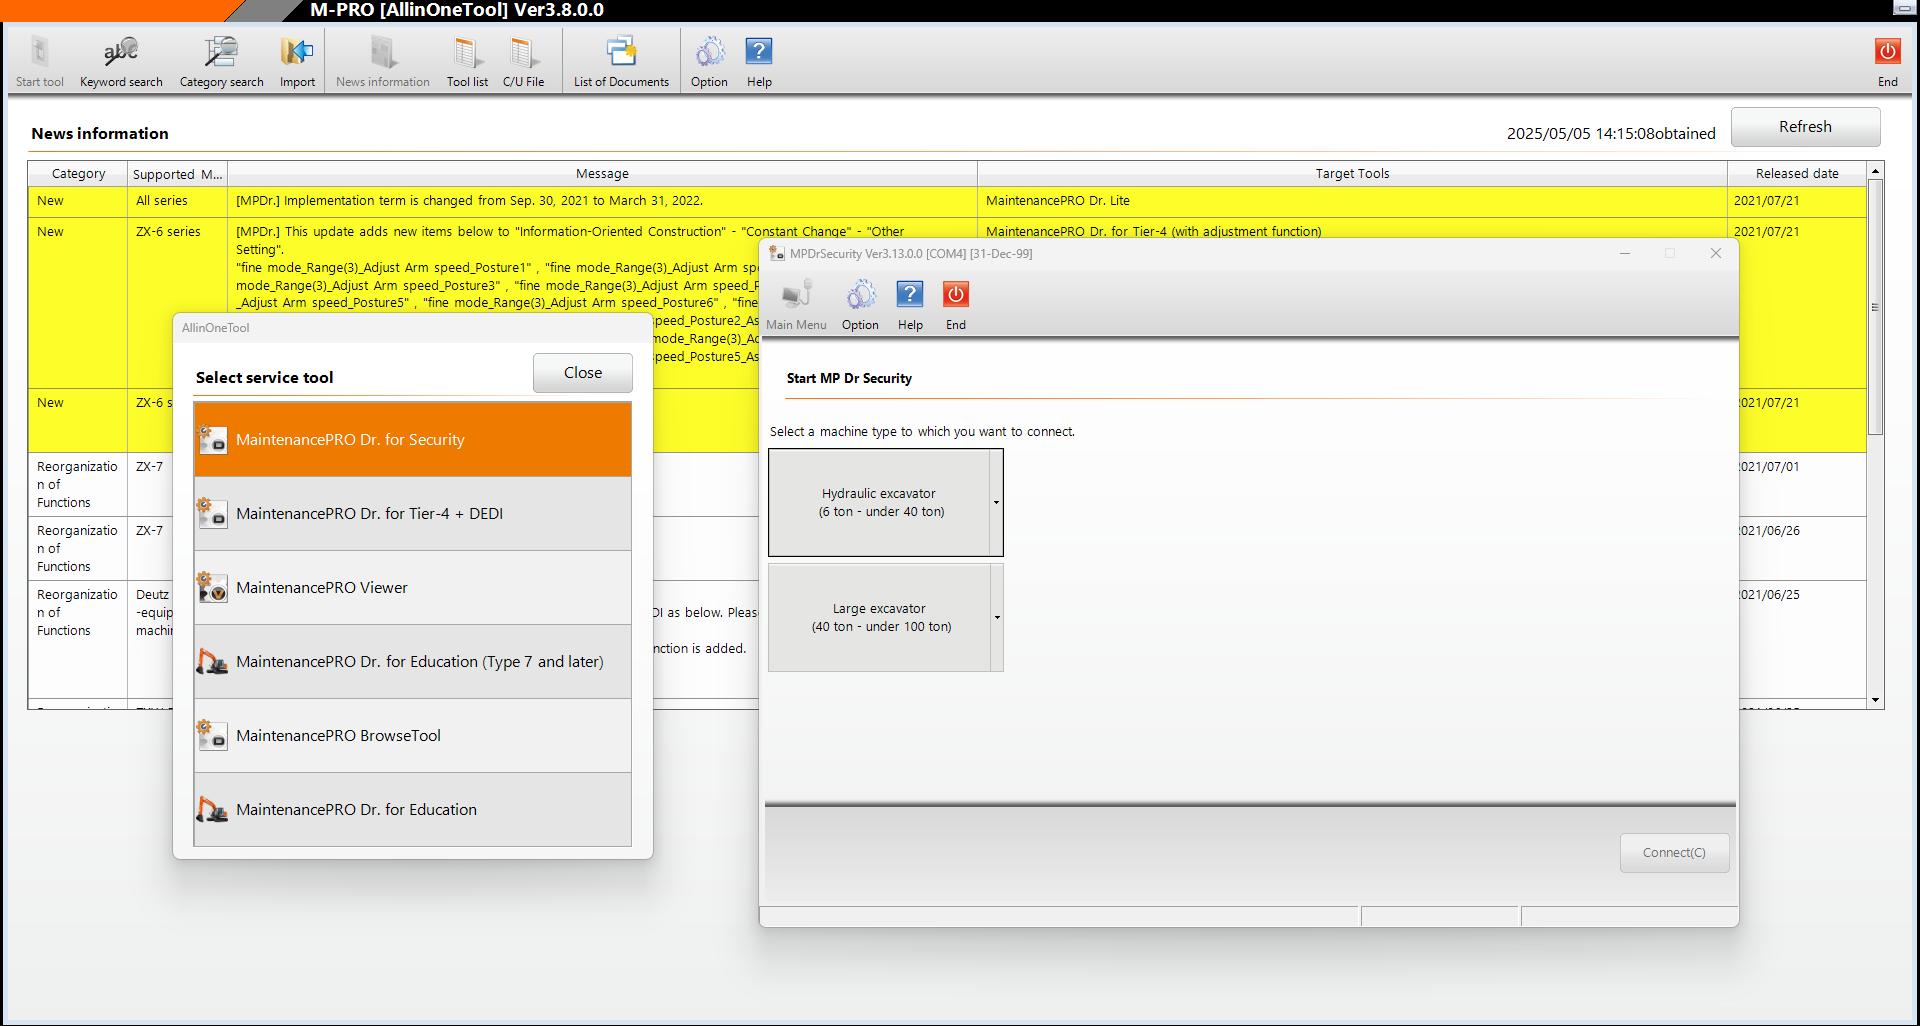
Task: Minimize the M-PRO main window
Action: 1902,9
